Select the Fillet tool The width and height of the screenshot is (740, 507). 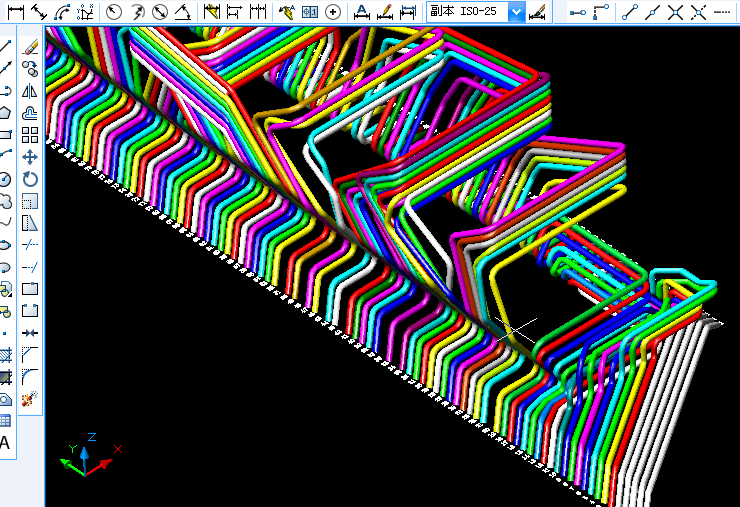pyautogui.click(x=30, y=377)
